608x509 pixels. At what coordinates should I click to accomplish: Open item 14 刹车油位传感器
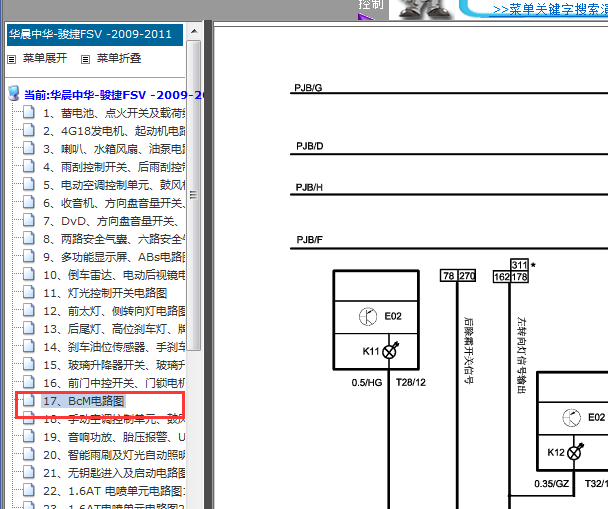114,347
